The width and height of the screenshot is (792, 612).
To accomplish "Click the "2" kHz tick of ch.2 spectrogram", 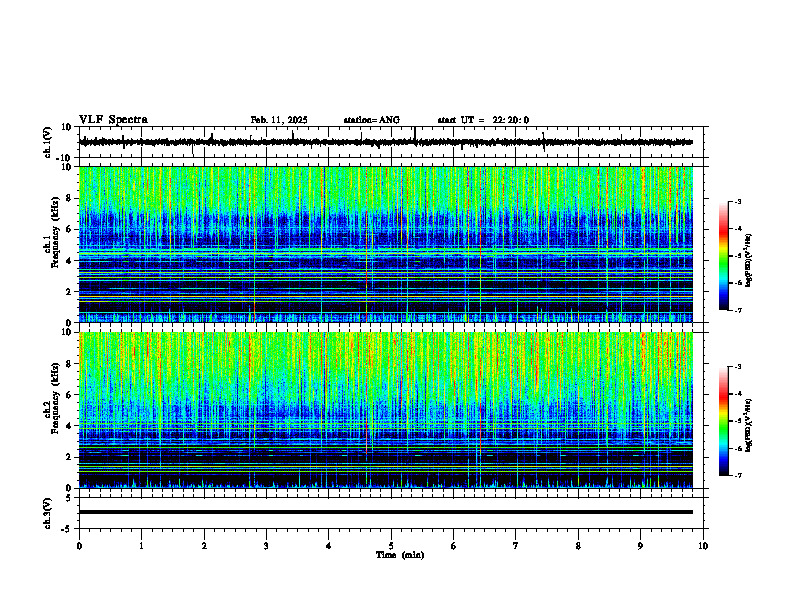I will tap(70, 457).
